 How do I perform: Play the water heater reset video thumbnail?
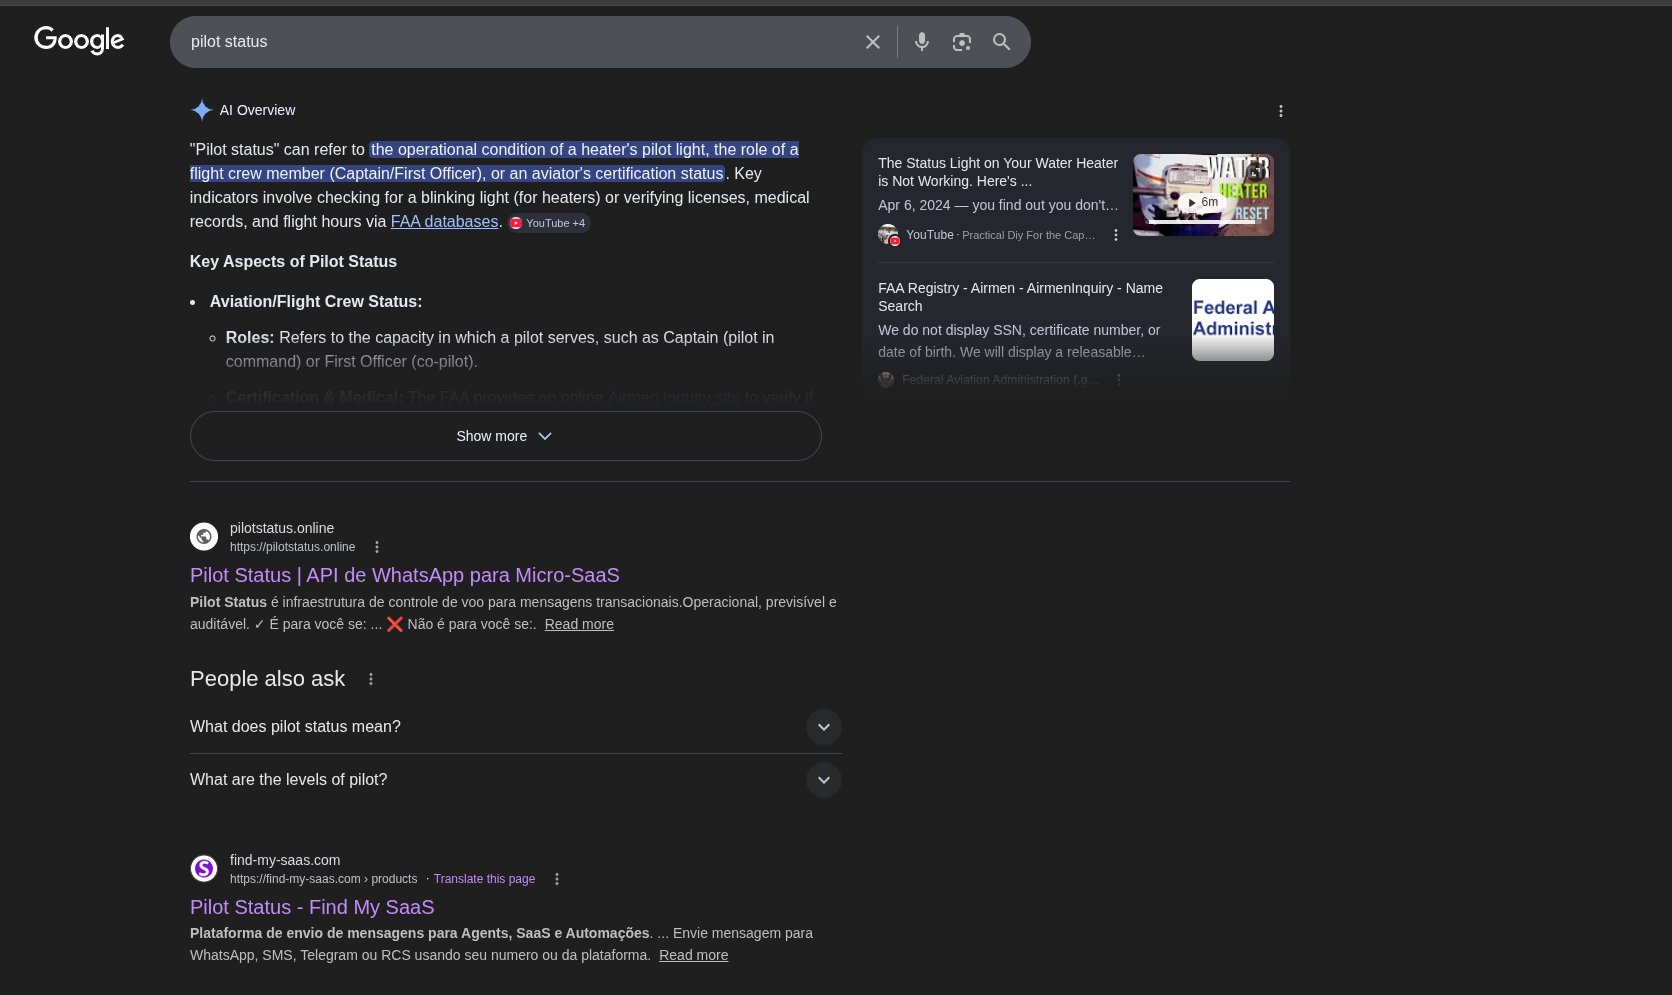click(1203, 195)
